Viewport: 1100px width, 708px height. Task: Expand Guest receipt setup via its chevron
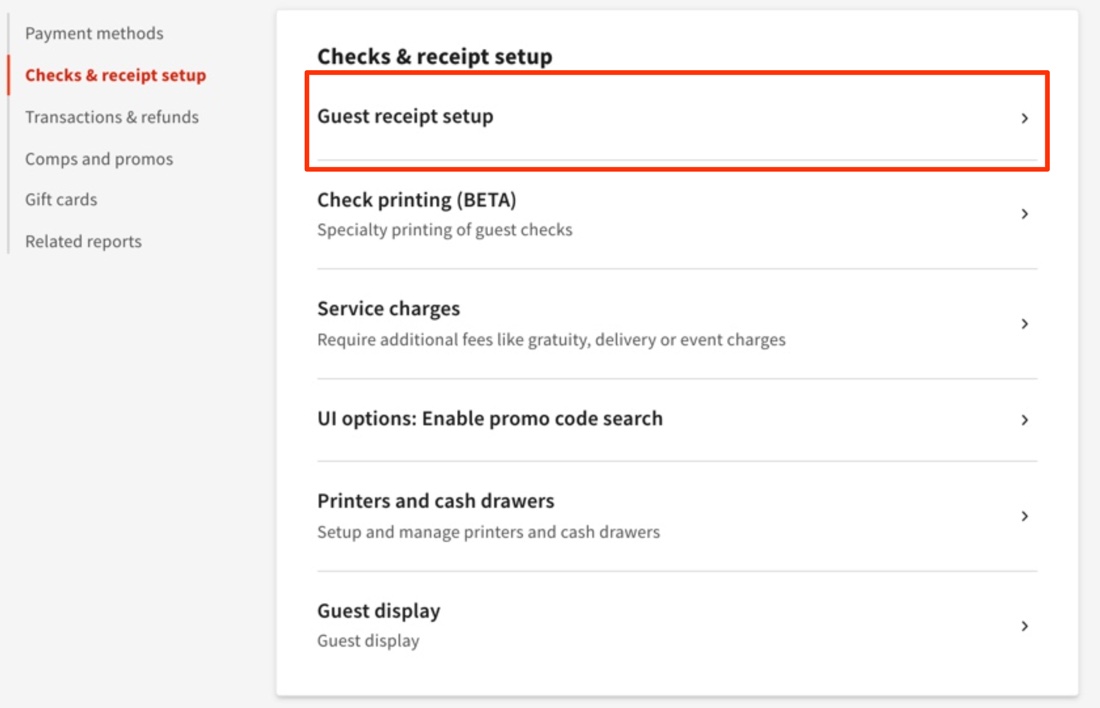click(x=1025, y=118)
